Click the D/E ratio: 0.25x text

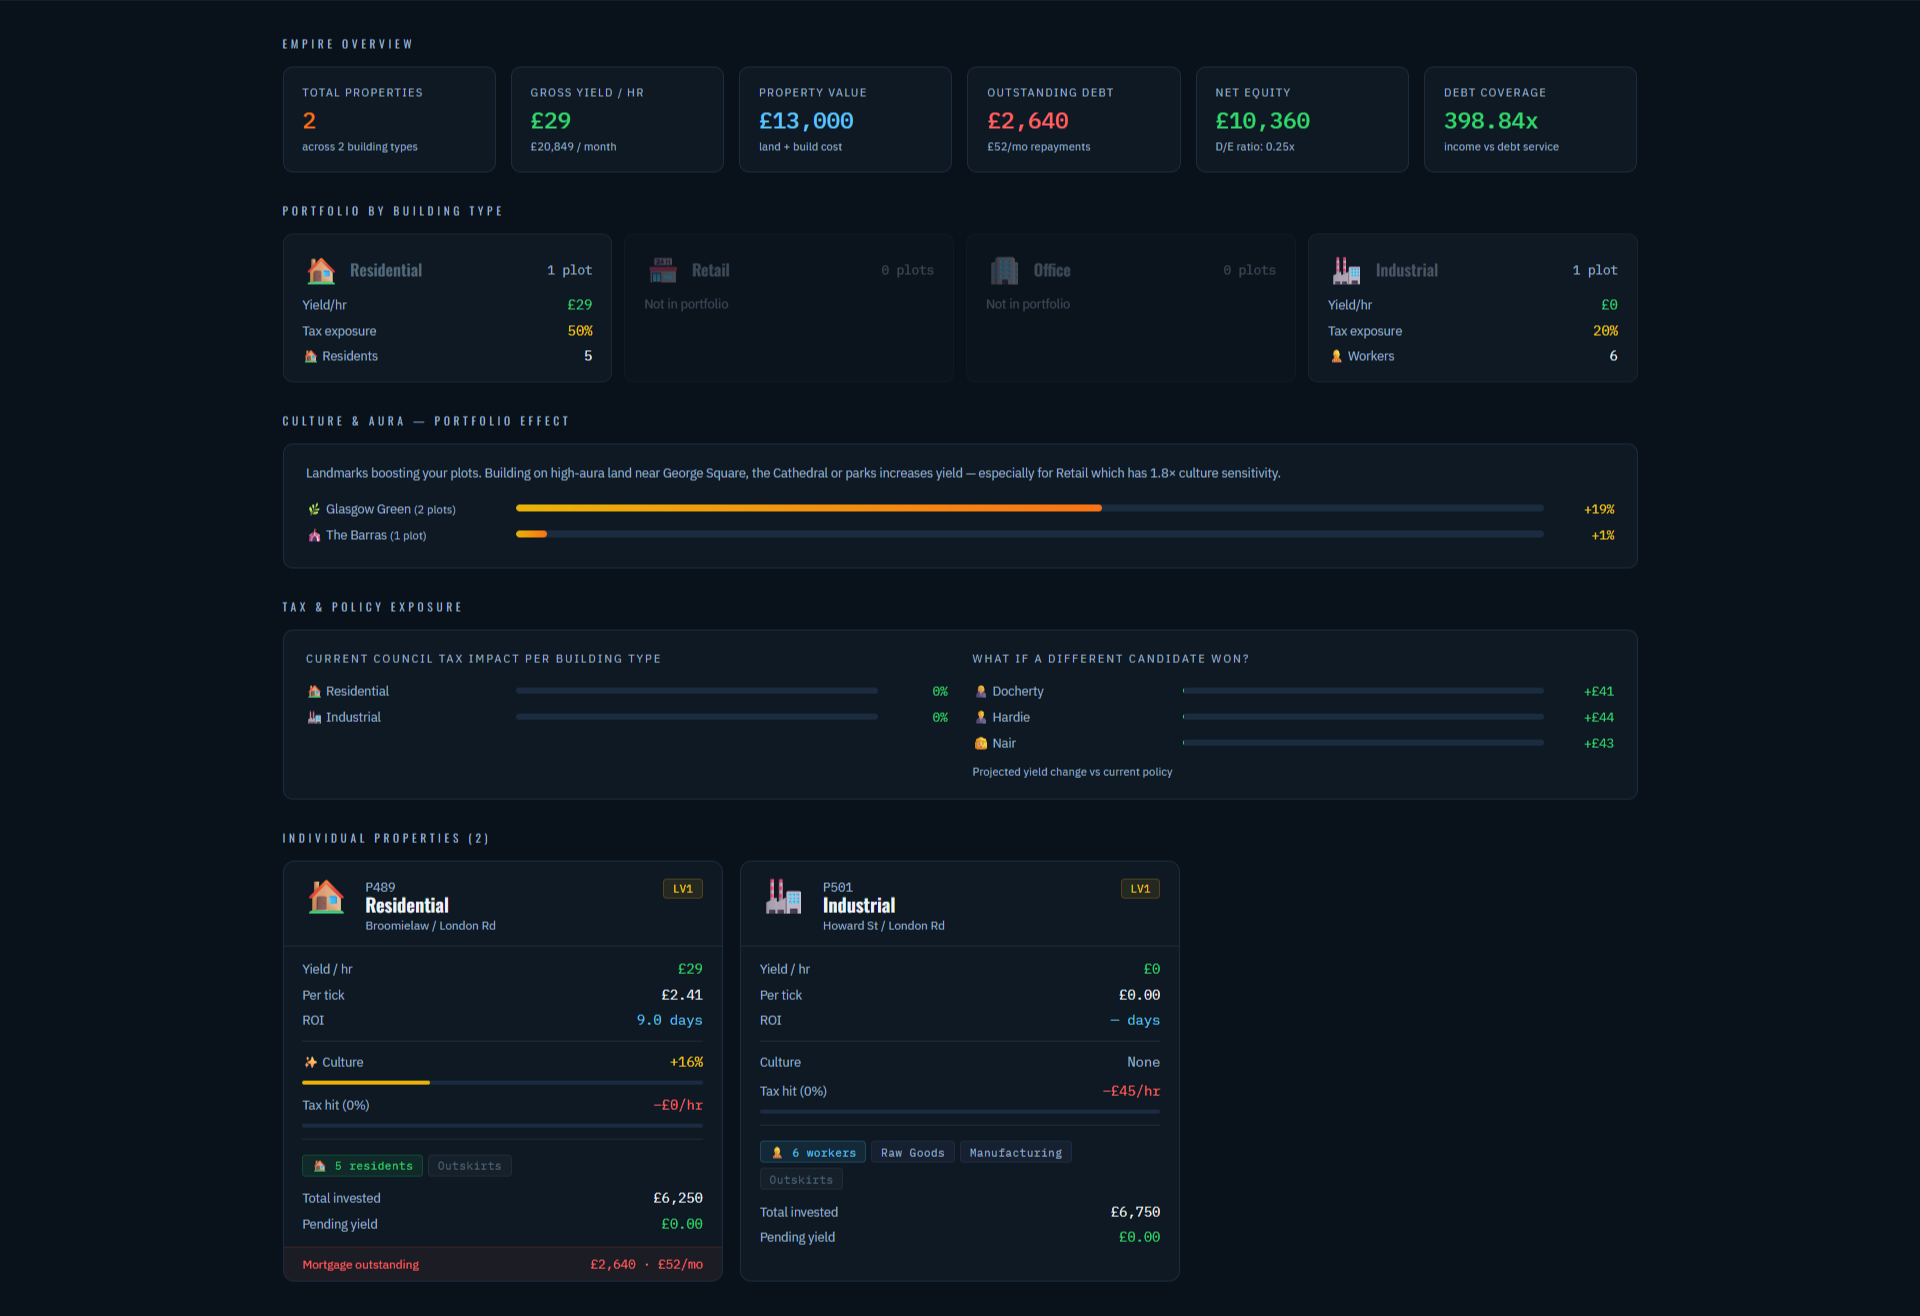1255,147
